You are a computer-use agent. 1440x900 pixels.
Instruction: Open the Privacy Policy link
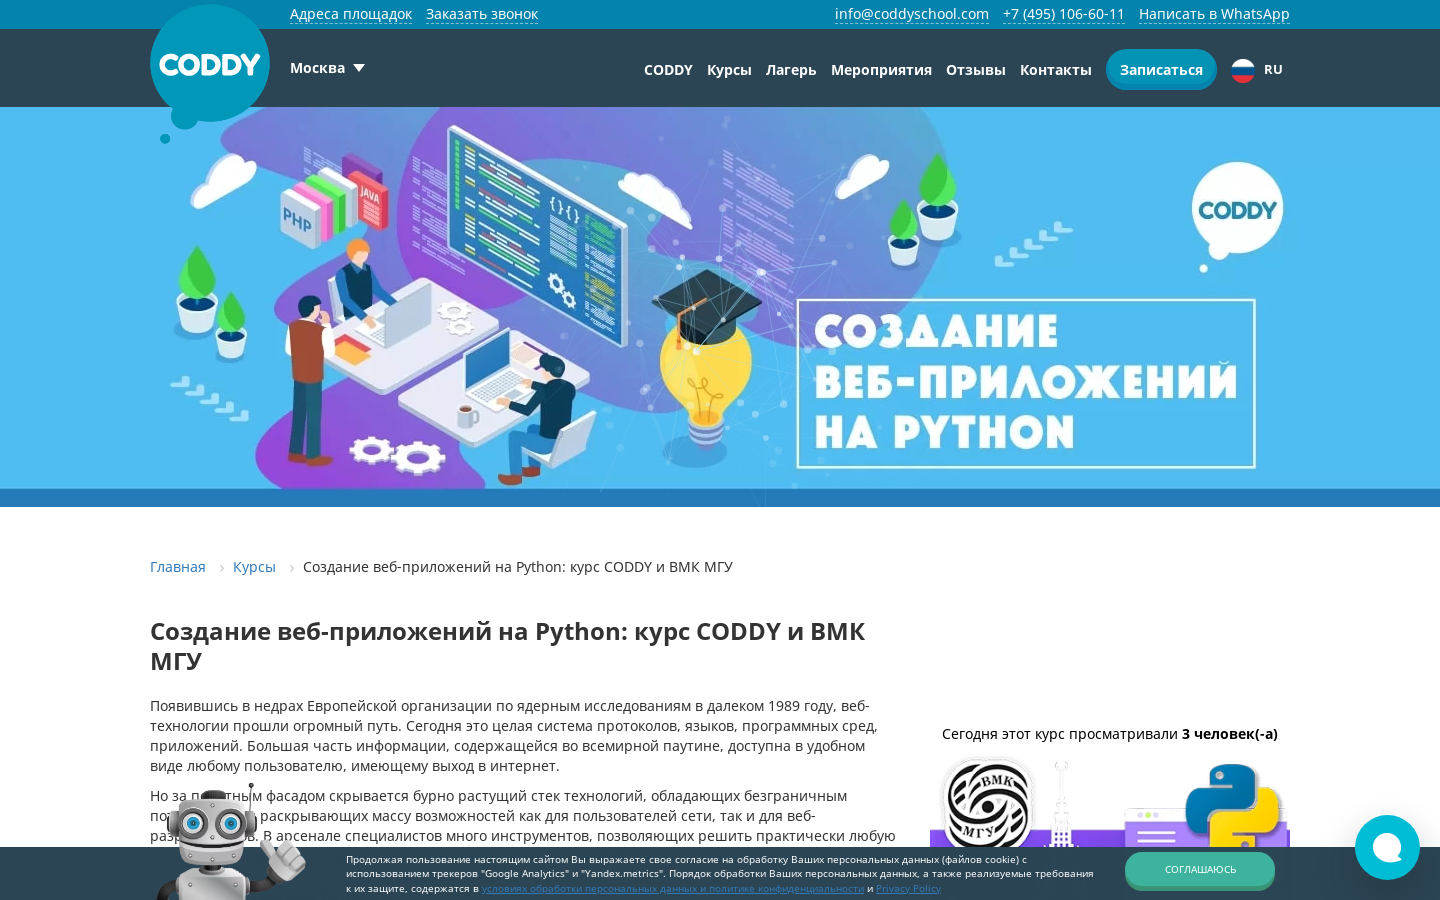[908, 888]
